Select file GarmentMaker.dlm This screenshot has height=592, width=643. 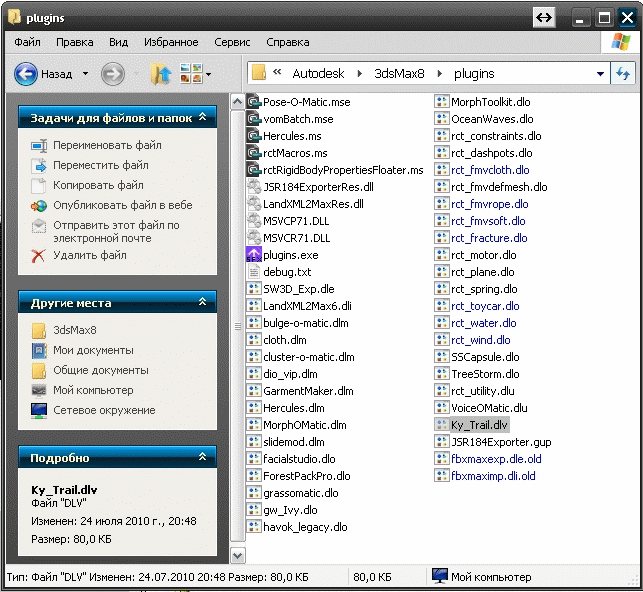(308, 391)
